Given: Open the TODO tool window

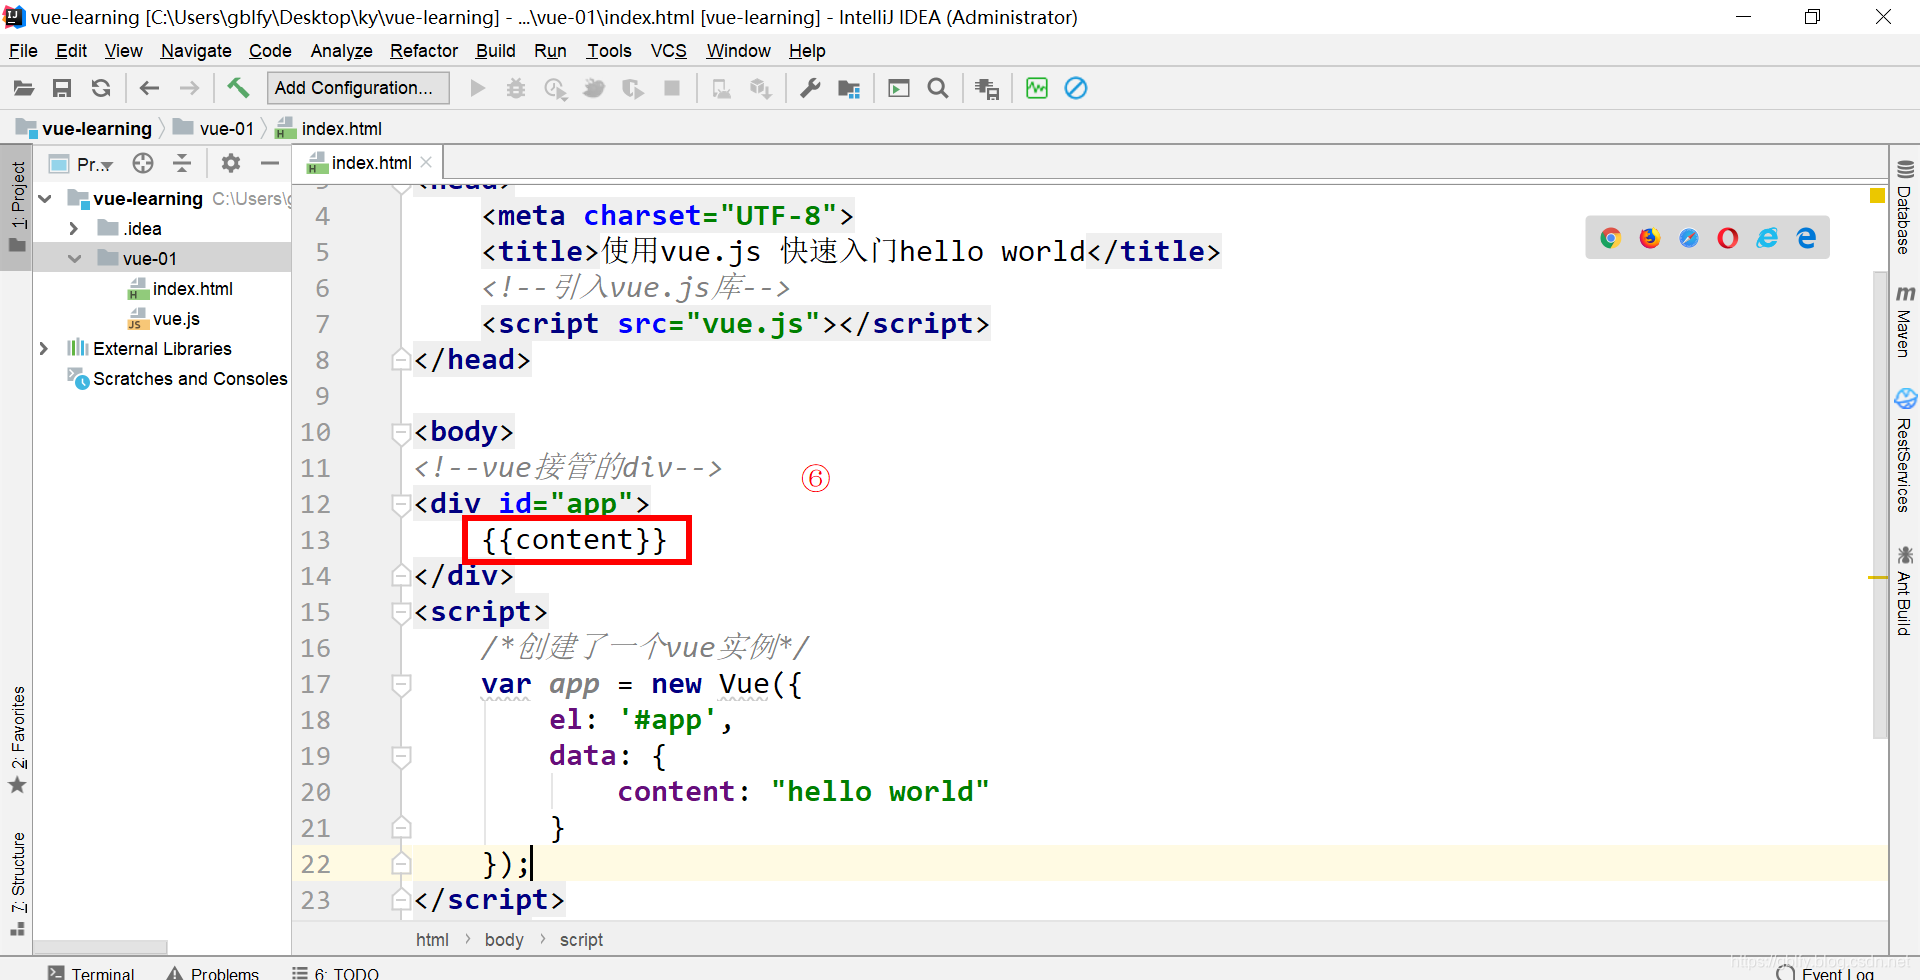Looking at the screenshot, I should [x=336, y=972].
